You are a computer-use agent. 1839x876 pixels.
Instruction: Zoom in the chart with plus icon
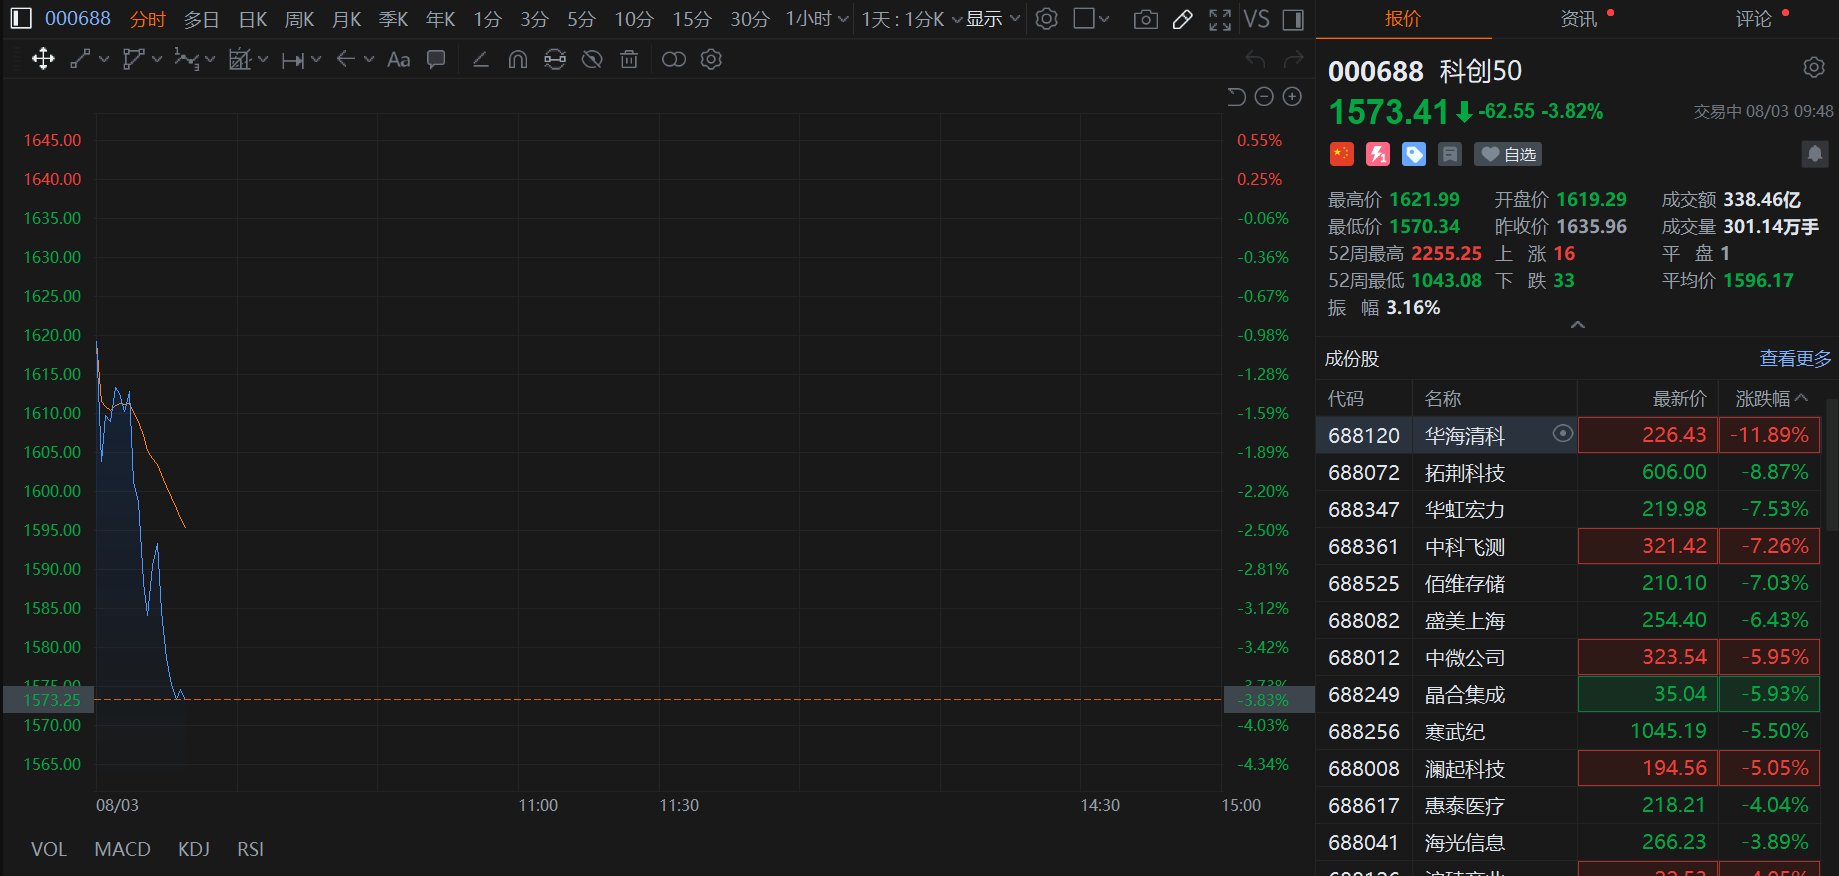coord(1292,96)
